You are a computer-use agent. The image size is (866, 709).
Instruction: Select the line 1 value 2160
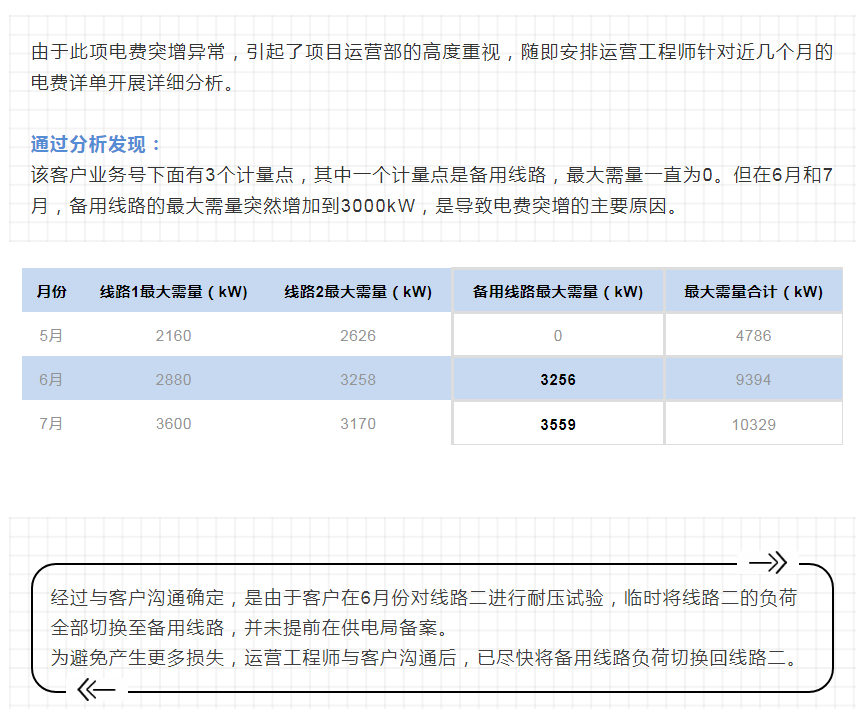[173, 336]
